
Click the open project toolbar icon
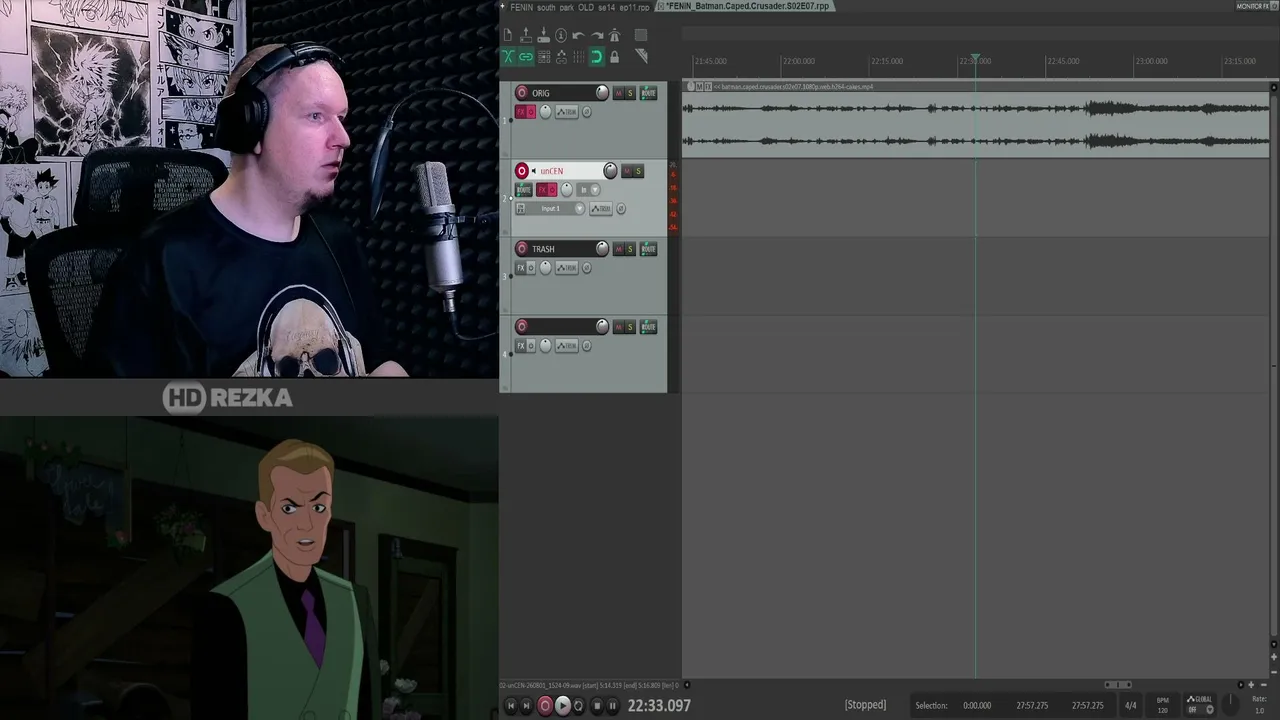point(525,35)
